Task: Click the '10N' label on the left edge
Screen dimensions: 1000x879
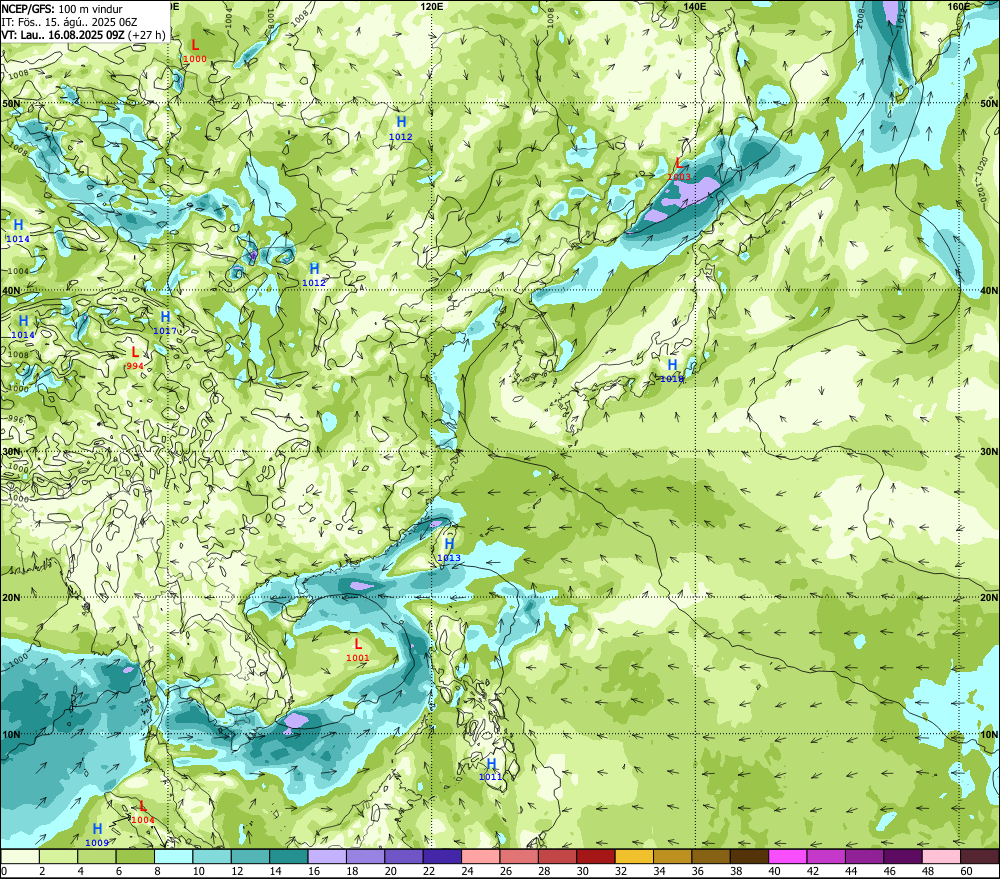Action: click(11, 735)
